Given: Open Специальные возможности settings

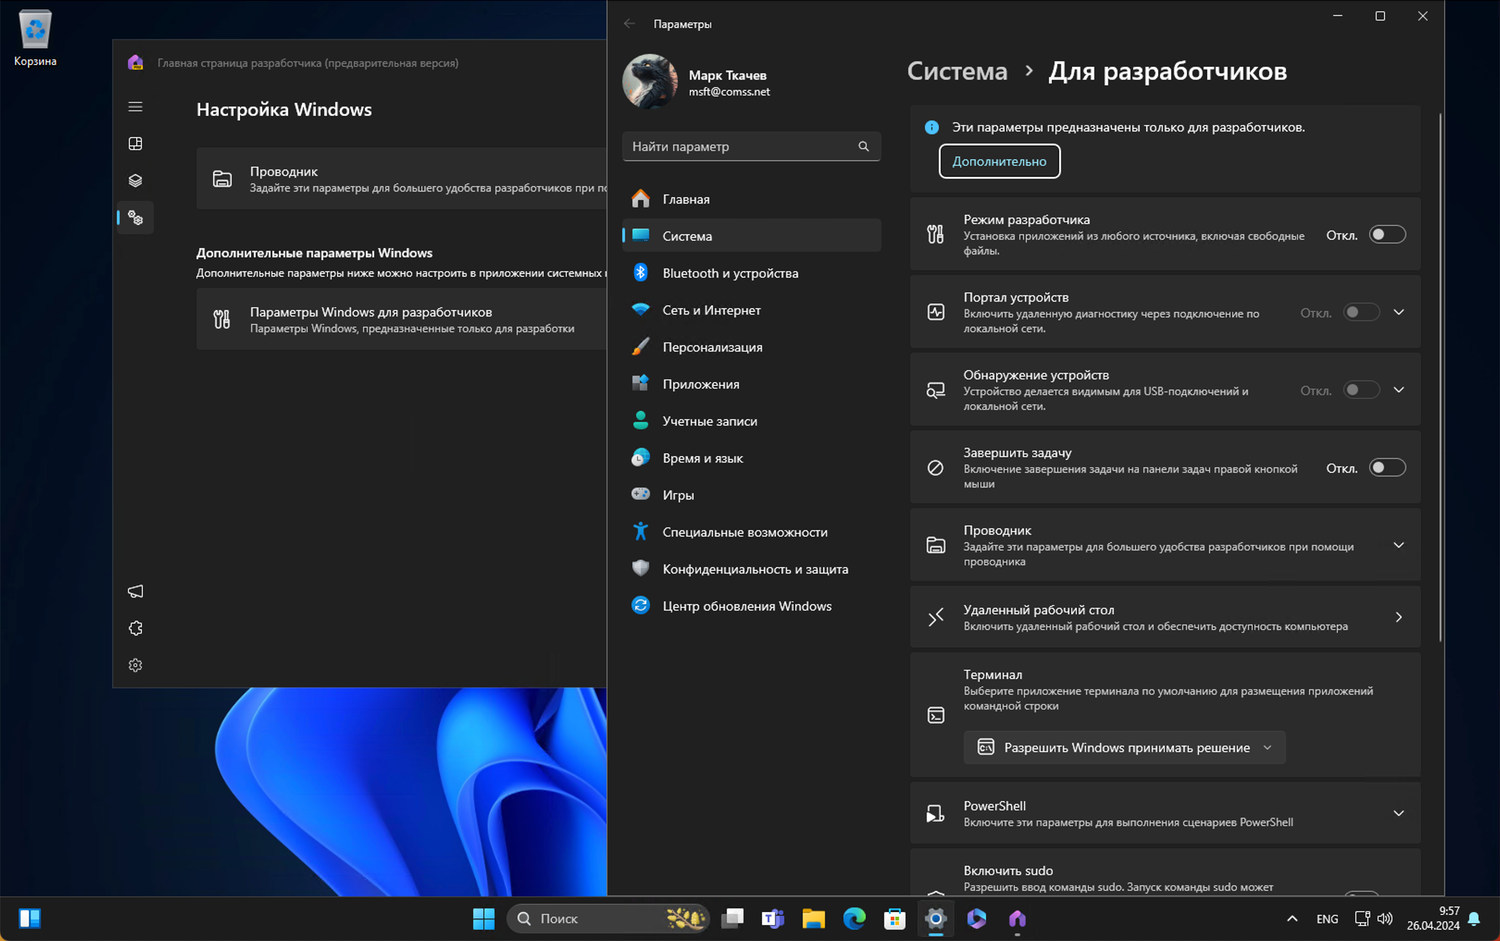Looking at the screenshot, I should click(x=751, y=532).
